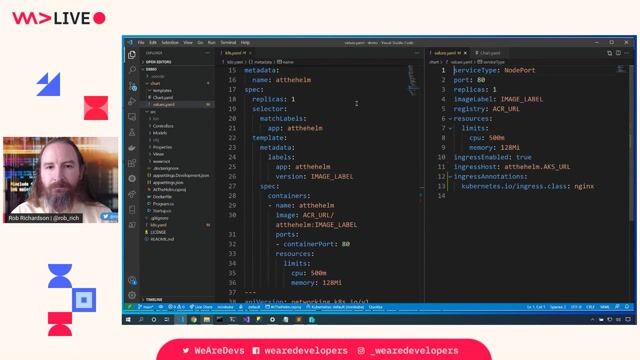Click YAML language mode in status bar

tap(605, 307)
